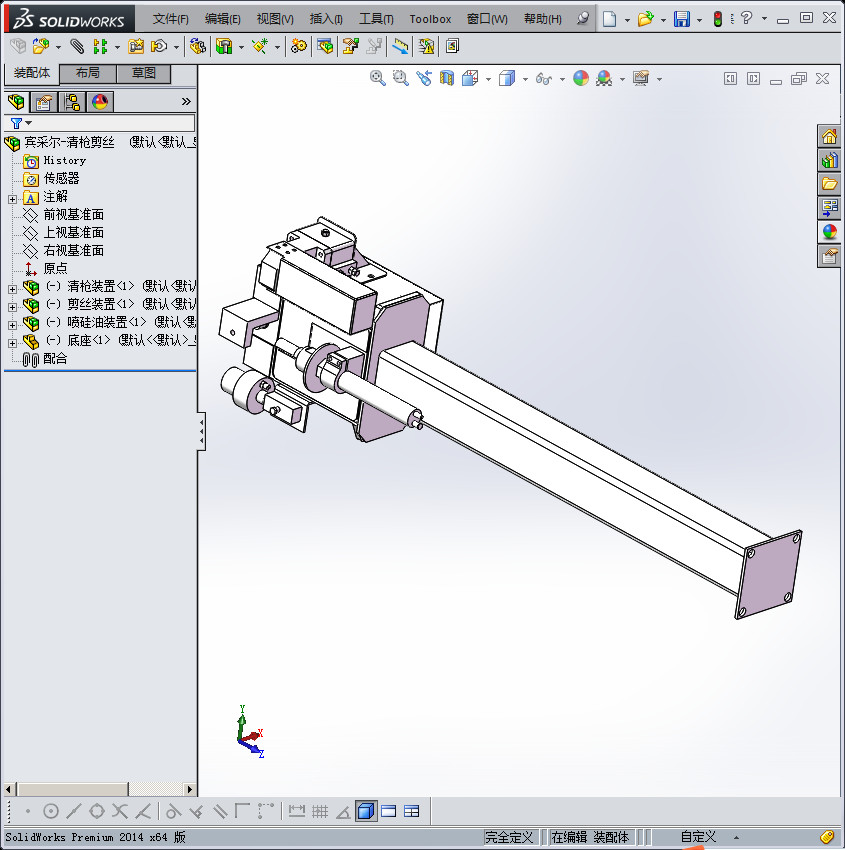Select the 配合 mates folder in tree
845x850 pixels.
(55, 358)
